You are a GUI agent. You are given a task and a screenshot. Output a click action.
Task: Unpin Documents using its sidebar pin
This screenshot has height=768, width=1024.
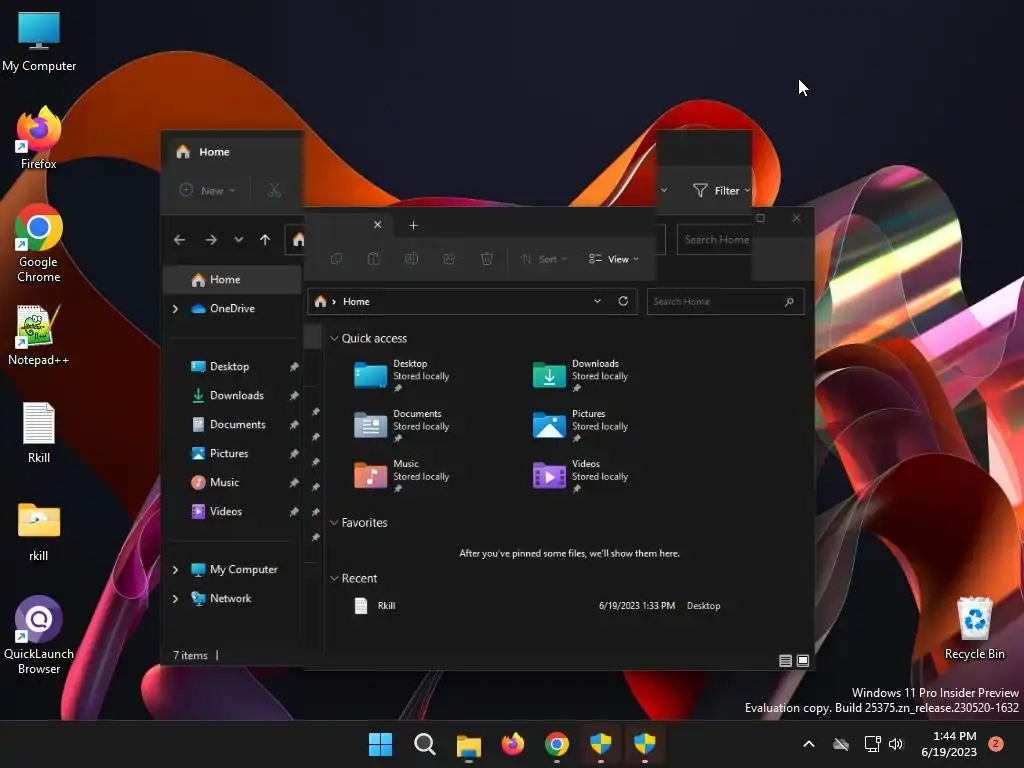(294, 425)
